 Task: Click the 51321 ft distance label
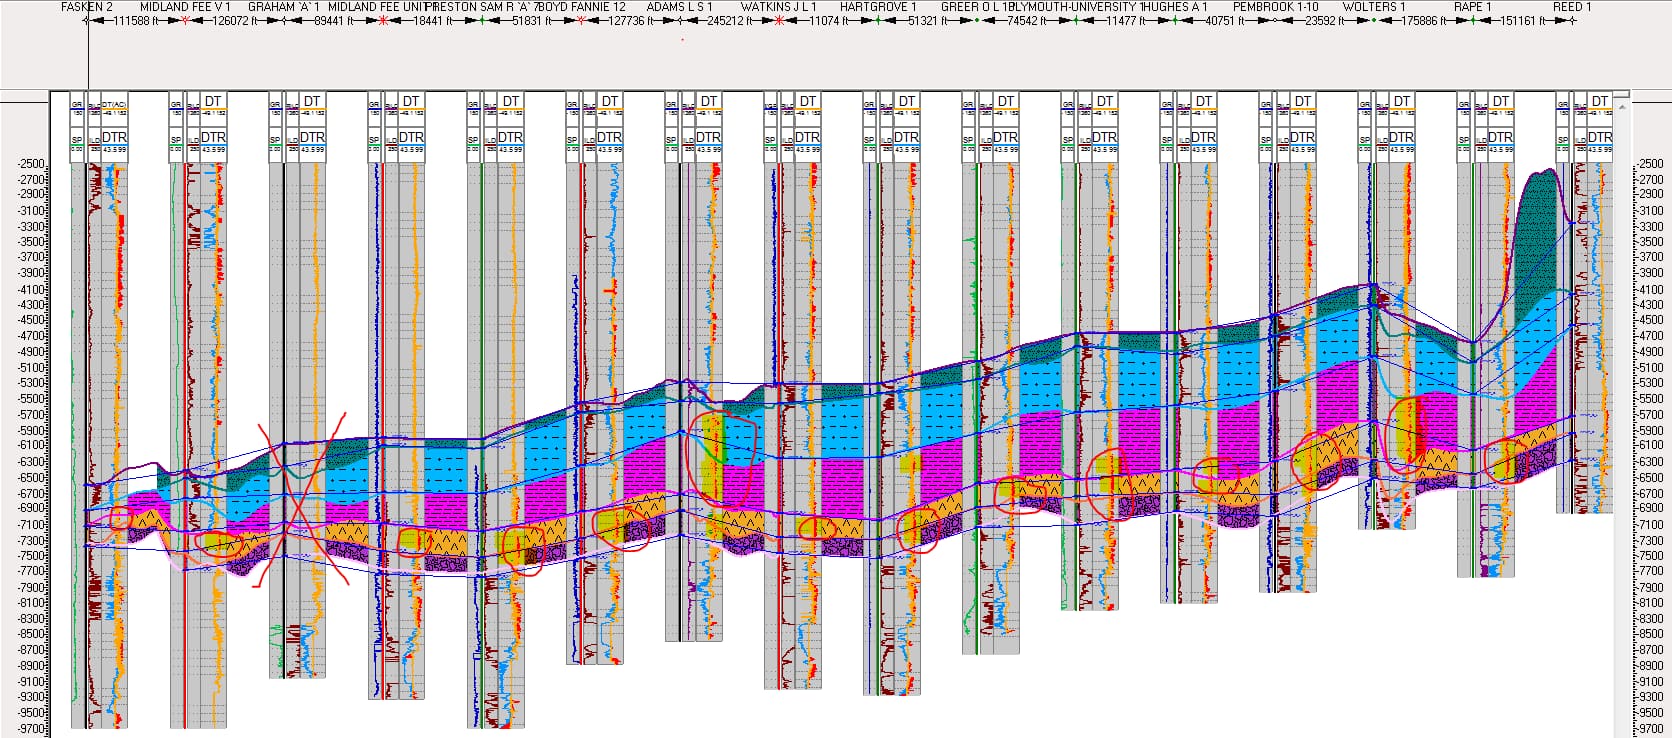click(x=929, y=21)
